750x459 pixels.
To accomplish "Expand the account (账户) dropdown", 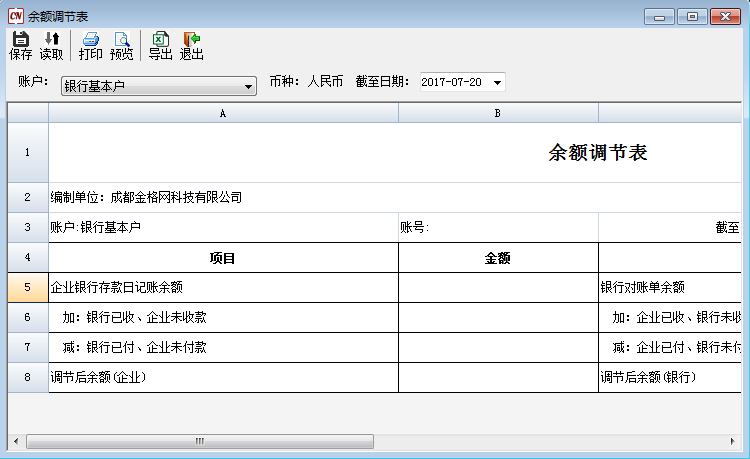I will 250,86.
